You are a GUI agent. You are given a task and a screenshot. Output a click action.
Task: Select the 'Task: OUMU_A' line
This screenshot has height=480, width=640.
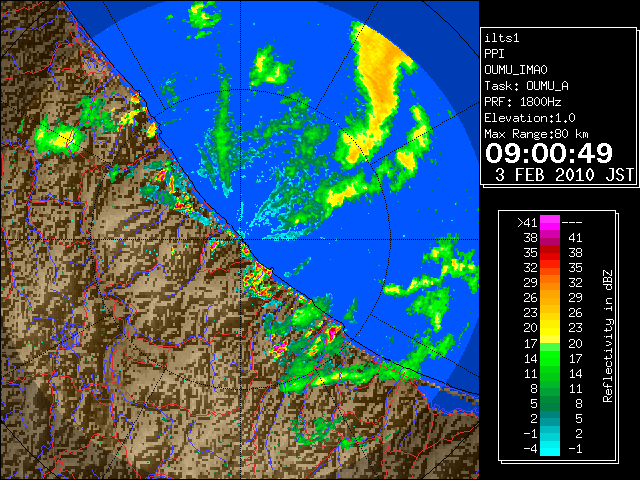tap(526, 86)
